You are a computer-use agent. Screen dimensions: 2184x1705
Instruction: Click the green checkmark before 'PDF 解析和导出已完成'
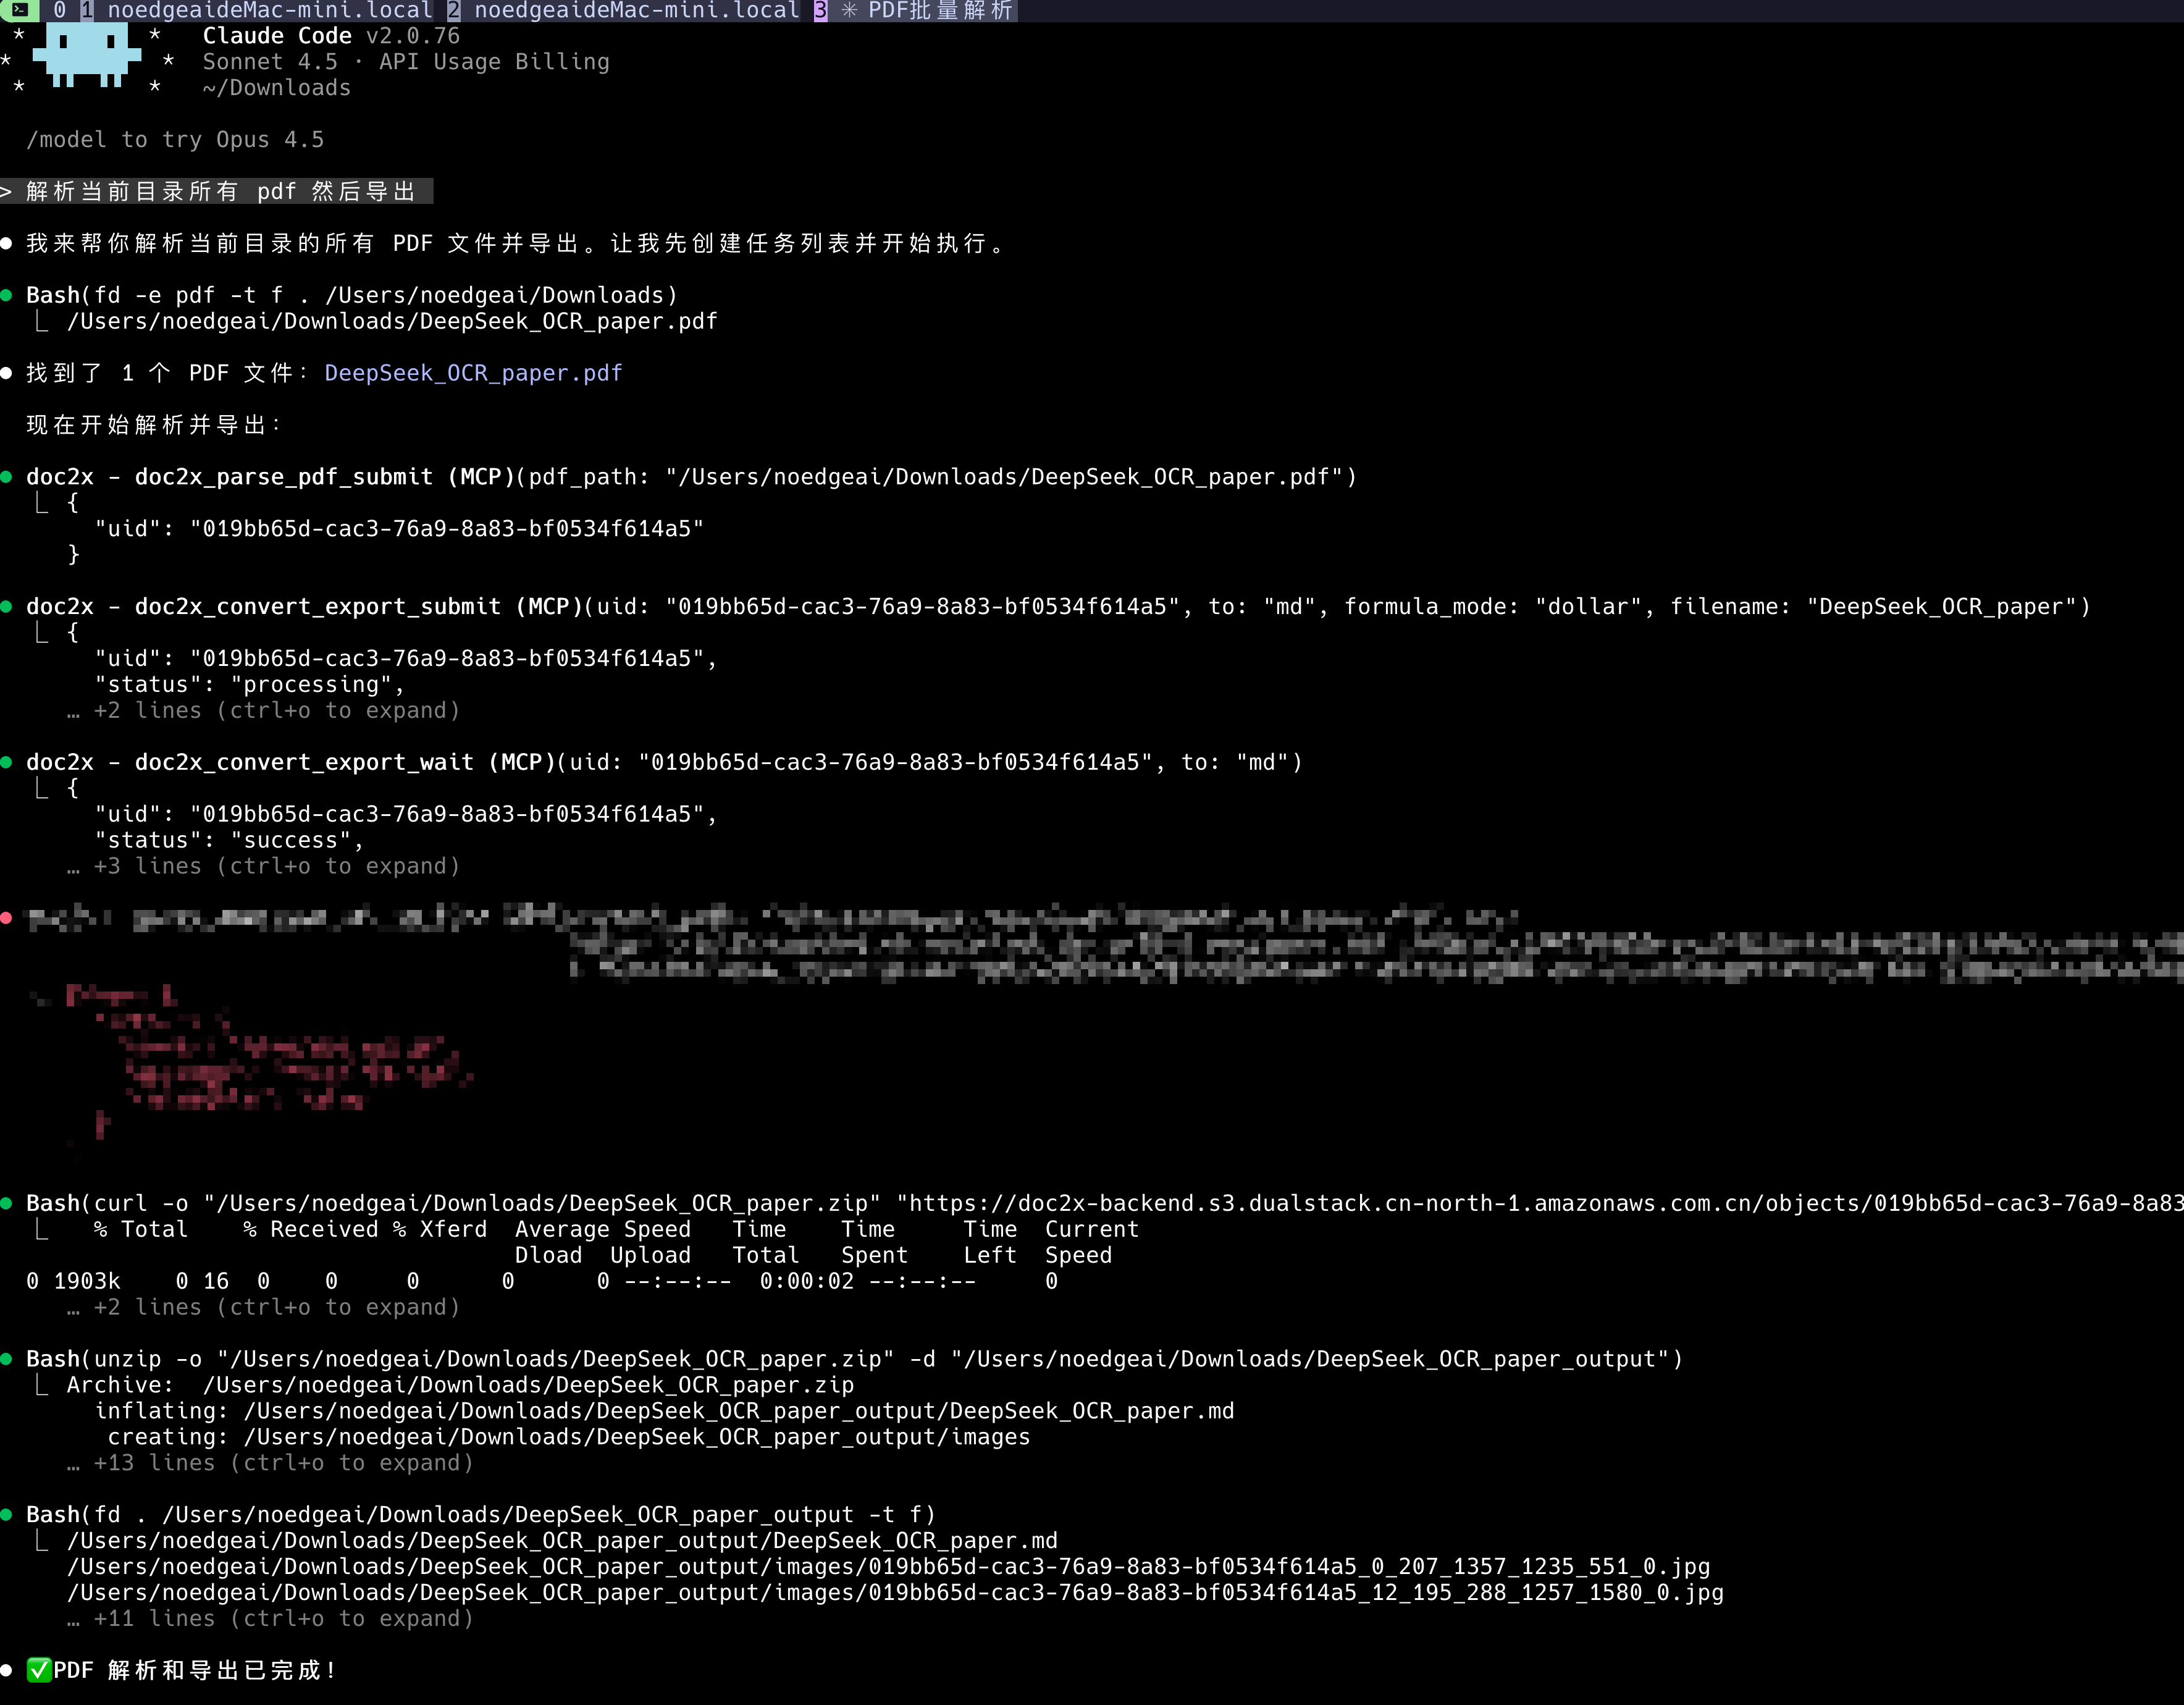click(38, 1669)
